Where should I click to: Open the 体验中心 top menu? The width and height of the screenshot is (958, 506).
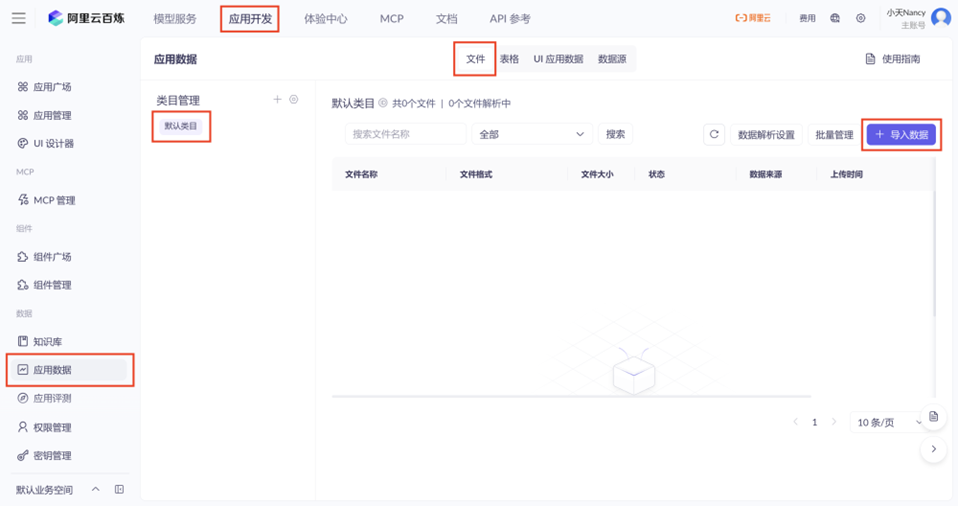326,19
